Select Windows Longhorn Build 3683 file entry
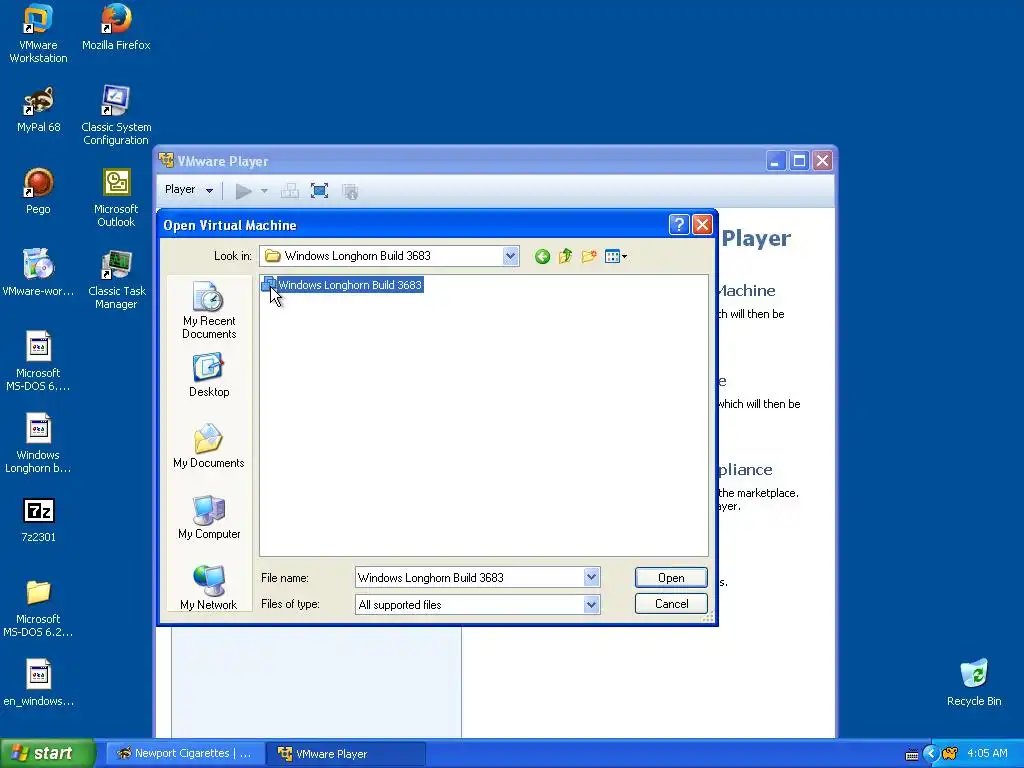Screen dimensions: 1024x768 point(343,285)
